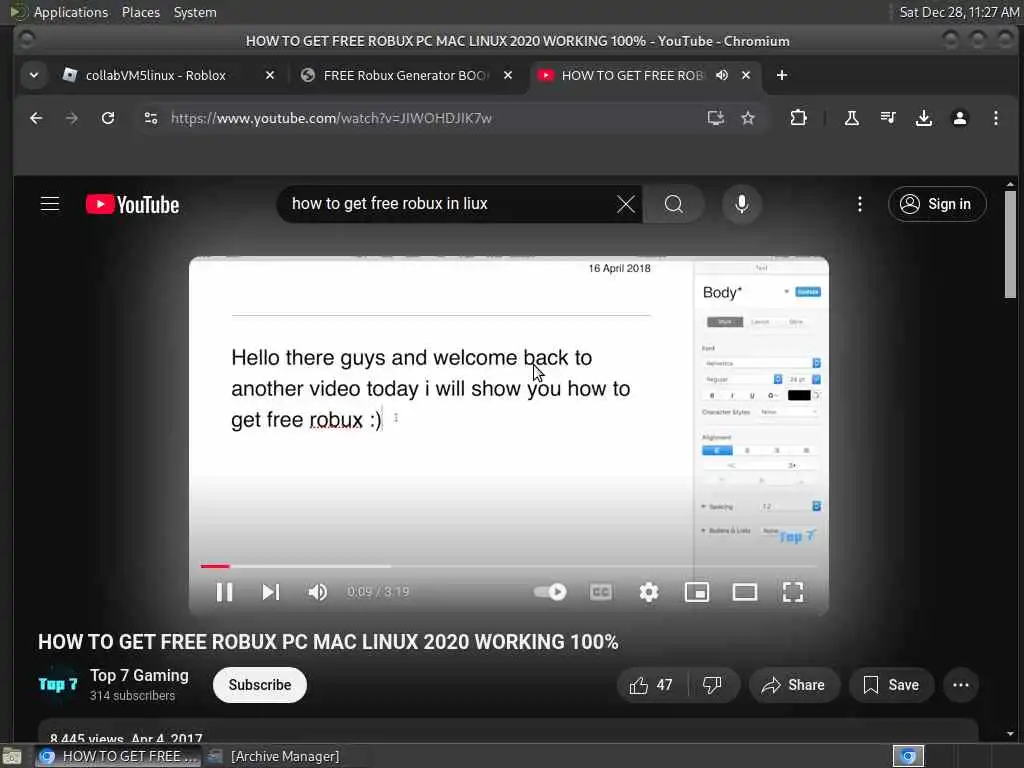Open Chromium three-dot menu

pyautogui.click(x=995, y=118)
